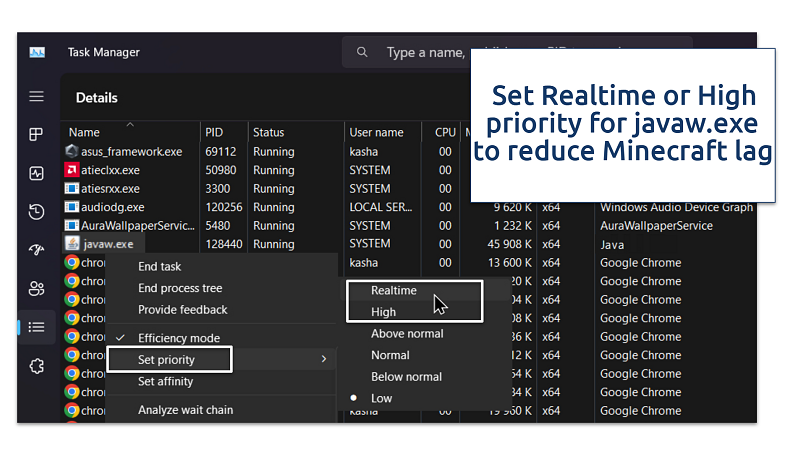
Task: Open the Performance page icon in sidebar
Action: 37,173
